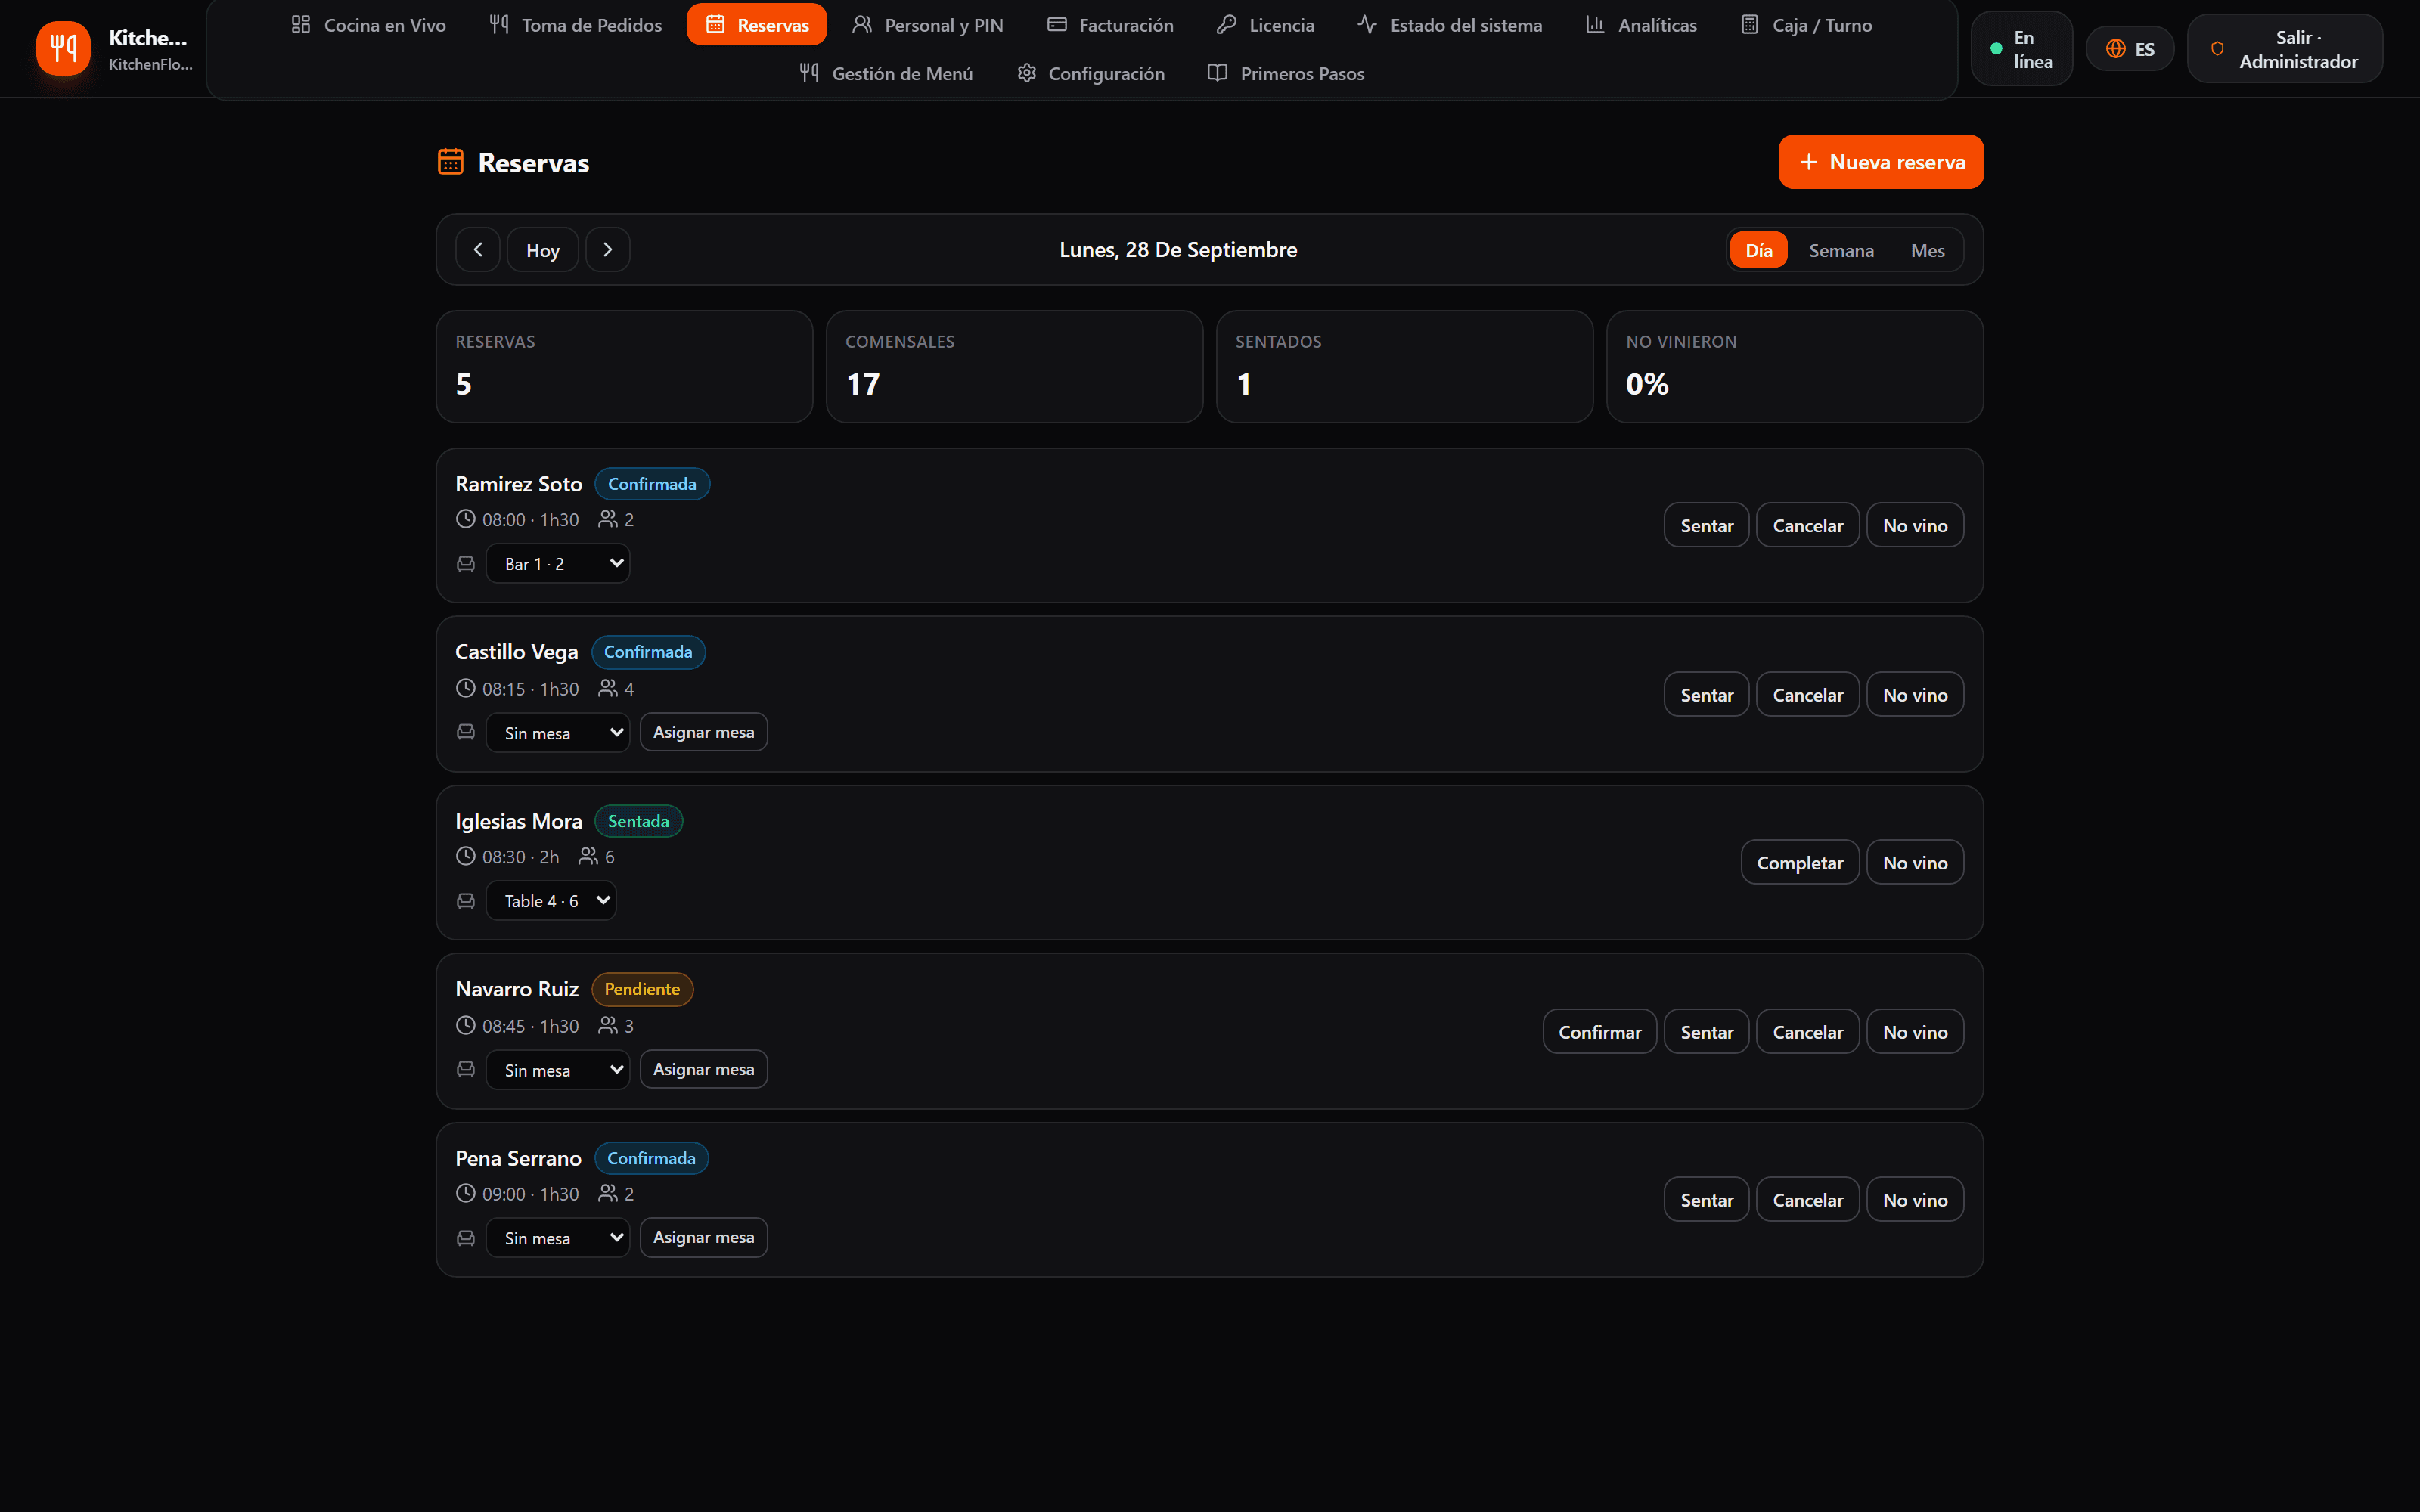2420x1512 pixels.
Task: Click Nueva reserva button
Action: 1881,162
